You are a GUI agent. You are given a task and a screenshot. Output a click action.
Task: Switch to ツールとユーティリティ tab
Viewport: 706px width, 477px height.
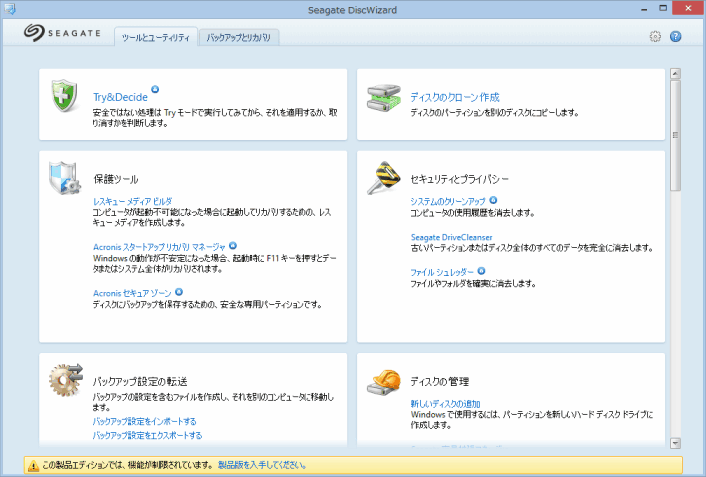click(x=156, y=37)
